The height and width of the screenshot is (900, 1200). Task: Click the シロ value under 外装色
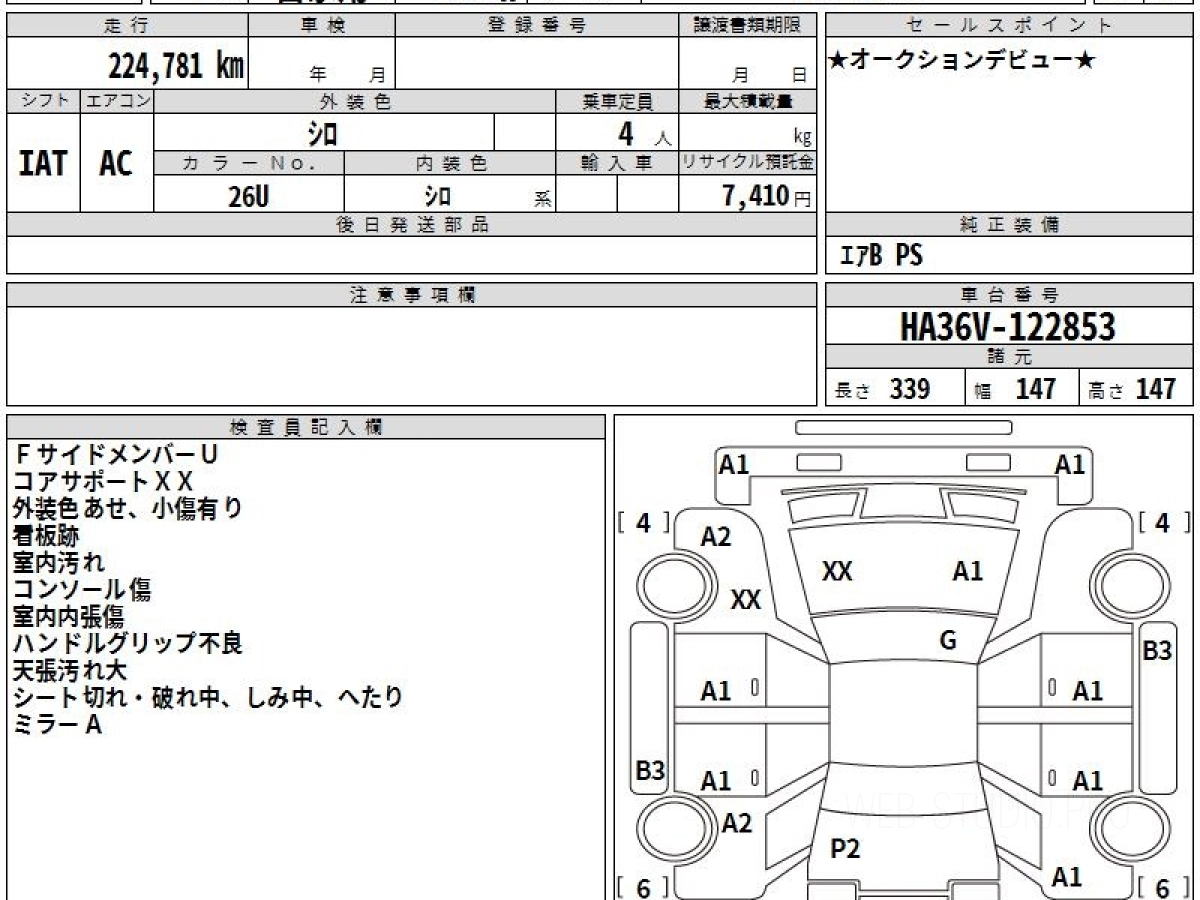(x=322, y=132)
